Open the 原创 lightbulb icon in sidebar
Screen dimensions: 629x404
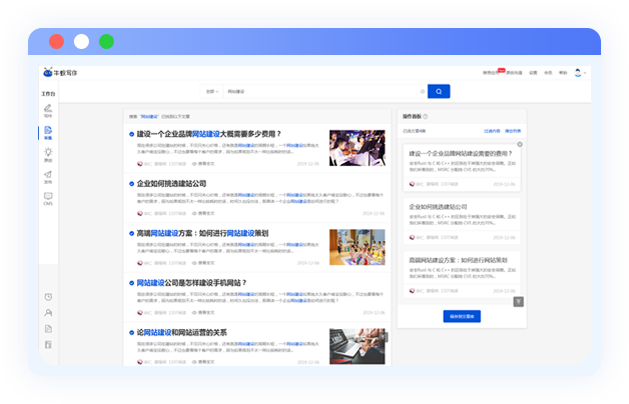tap(48, 153)
